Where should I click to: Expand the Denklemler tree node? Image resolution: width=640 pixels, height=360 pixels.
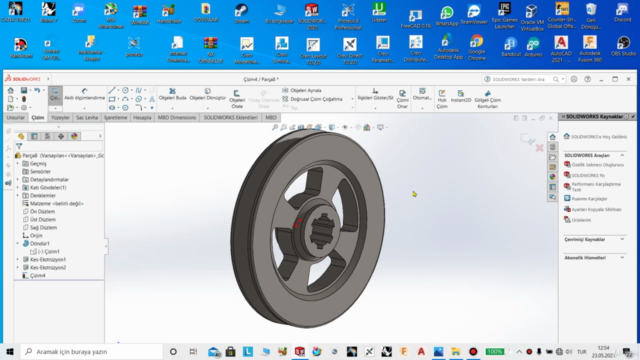(18, 196)
